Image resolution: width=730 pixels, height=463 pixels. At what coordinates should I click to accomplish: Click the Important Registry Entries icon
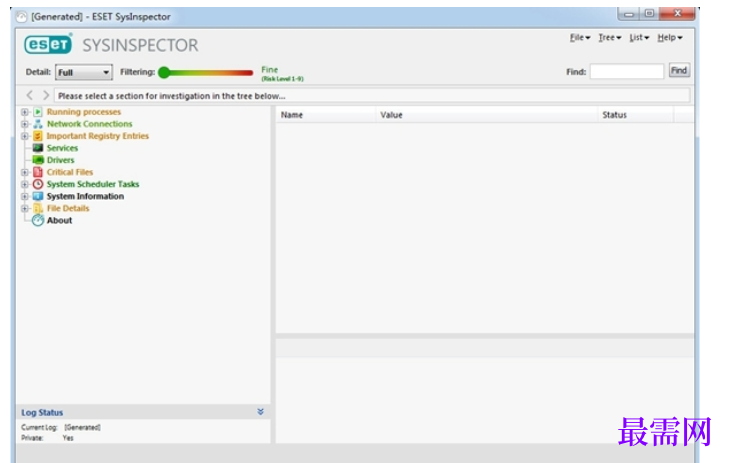38,136
